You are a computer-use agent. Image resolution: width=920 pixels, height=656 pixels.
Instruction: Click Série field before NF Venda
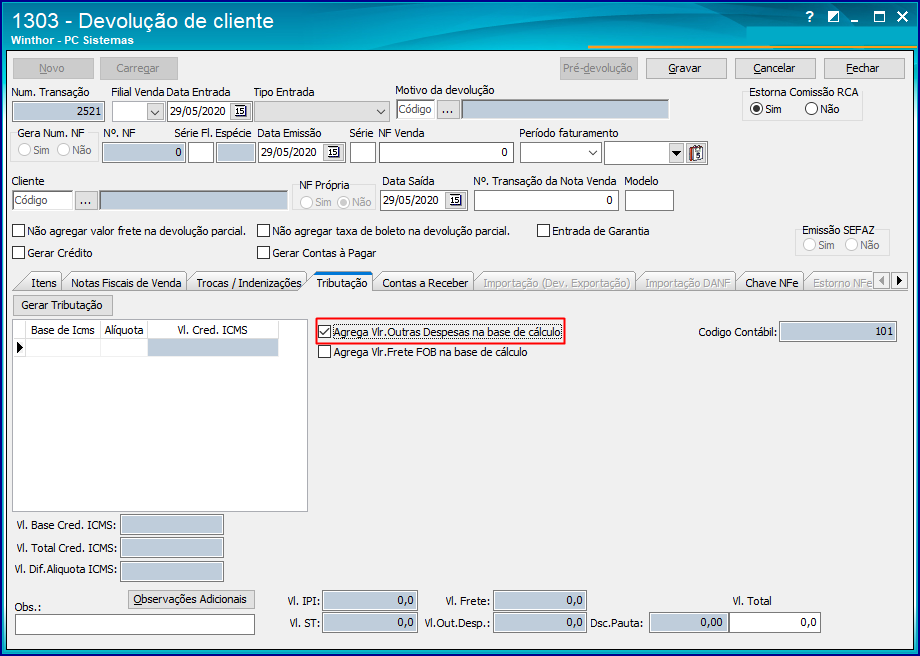(x=362, y=153)
